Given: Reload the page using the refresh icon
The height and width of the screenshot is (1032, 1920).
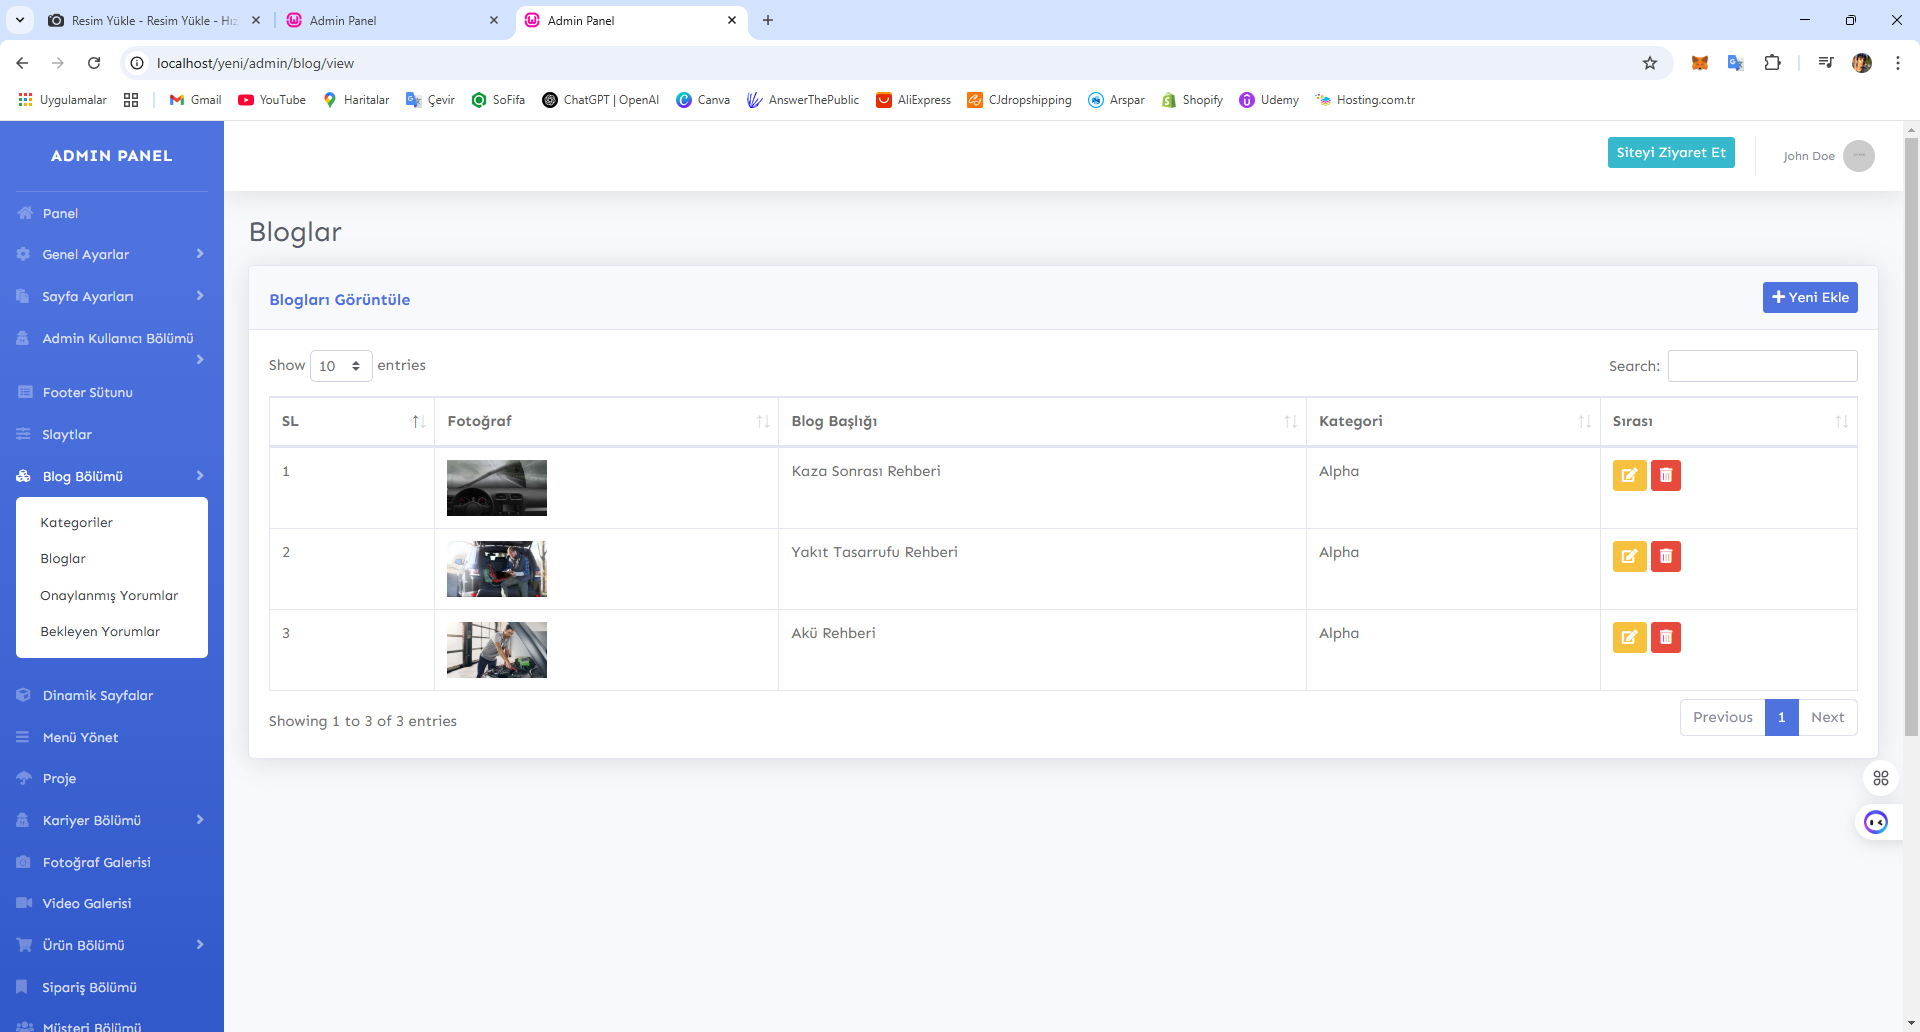Looking at the screenshot, I should (94, 63).
